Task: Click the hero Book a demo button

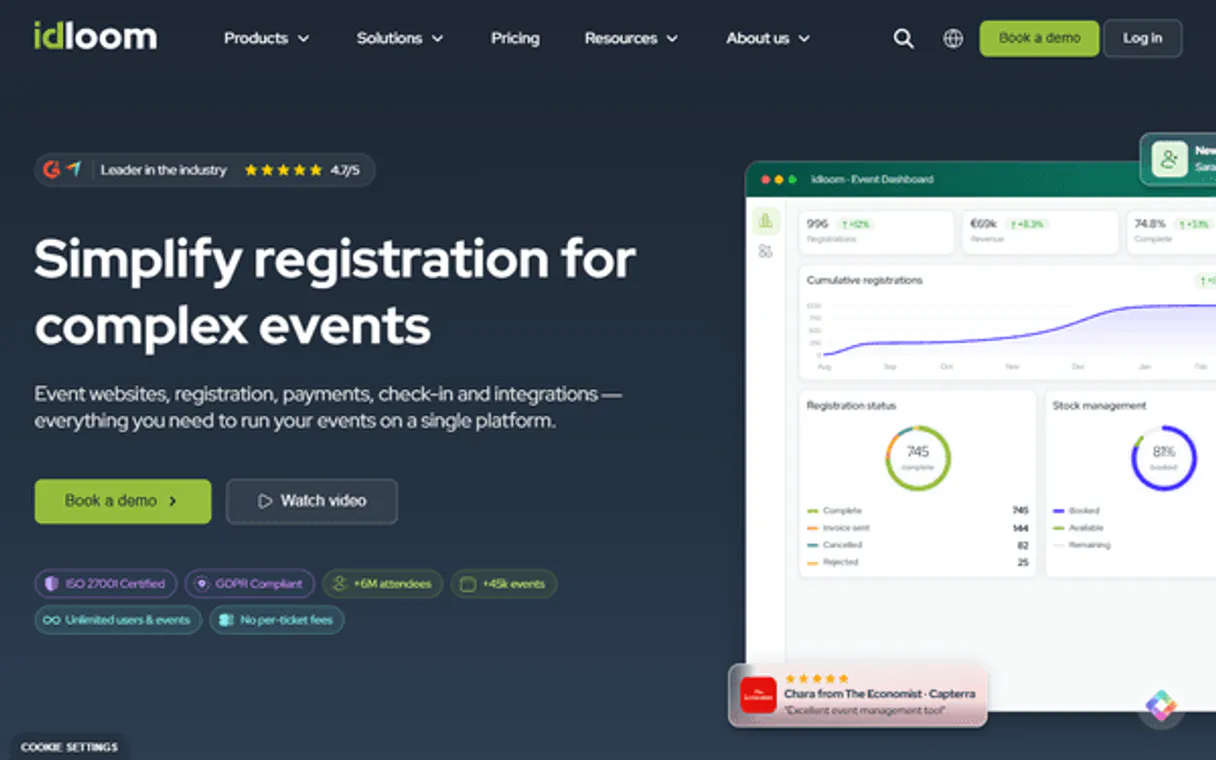Action: click(123, 501)
